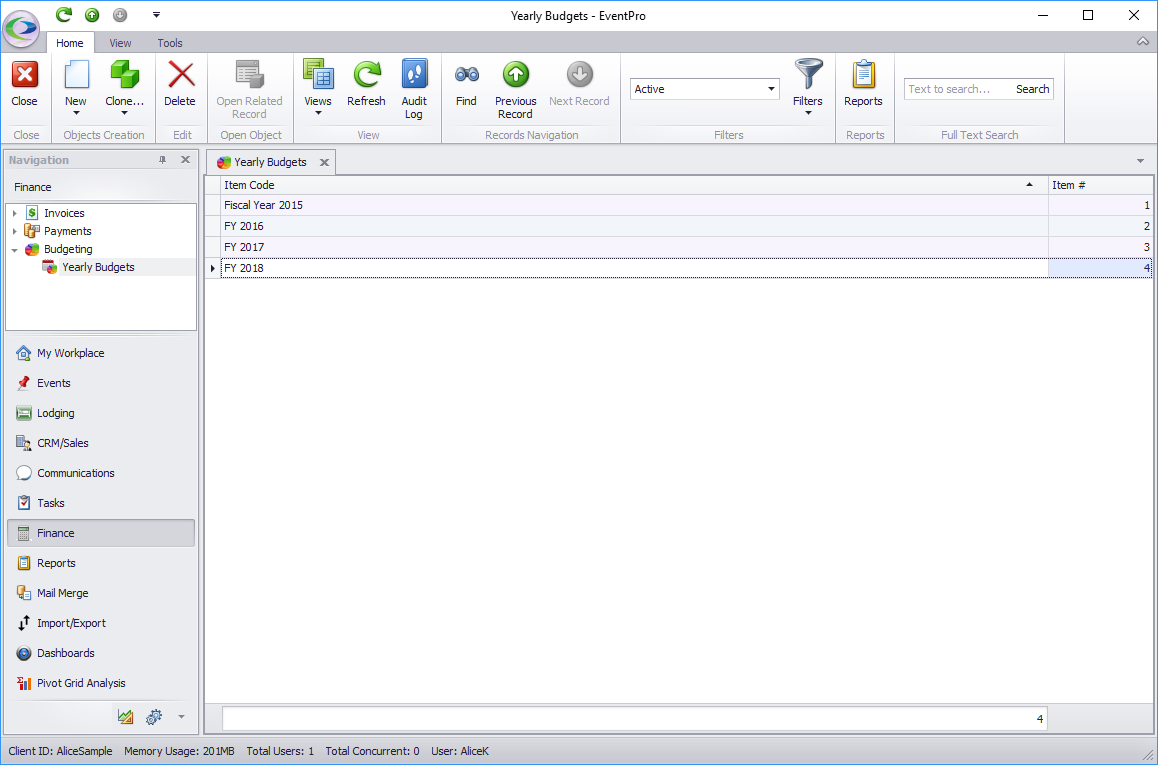
Task: Pin the Navigation panel
Action: 162,159
